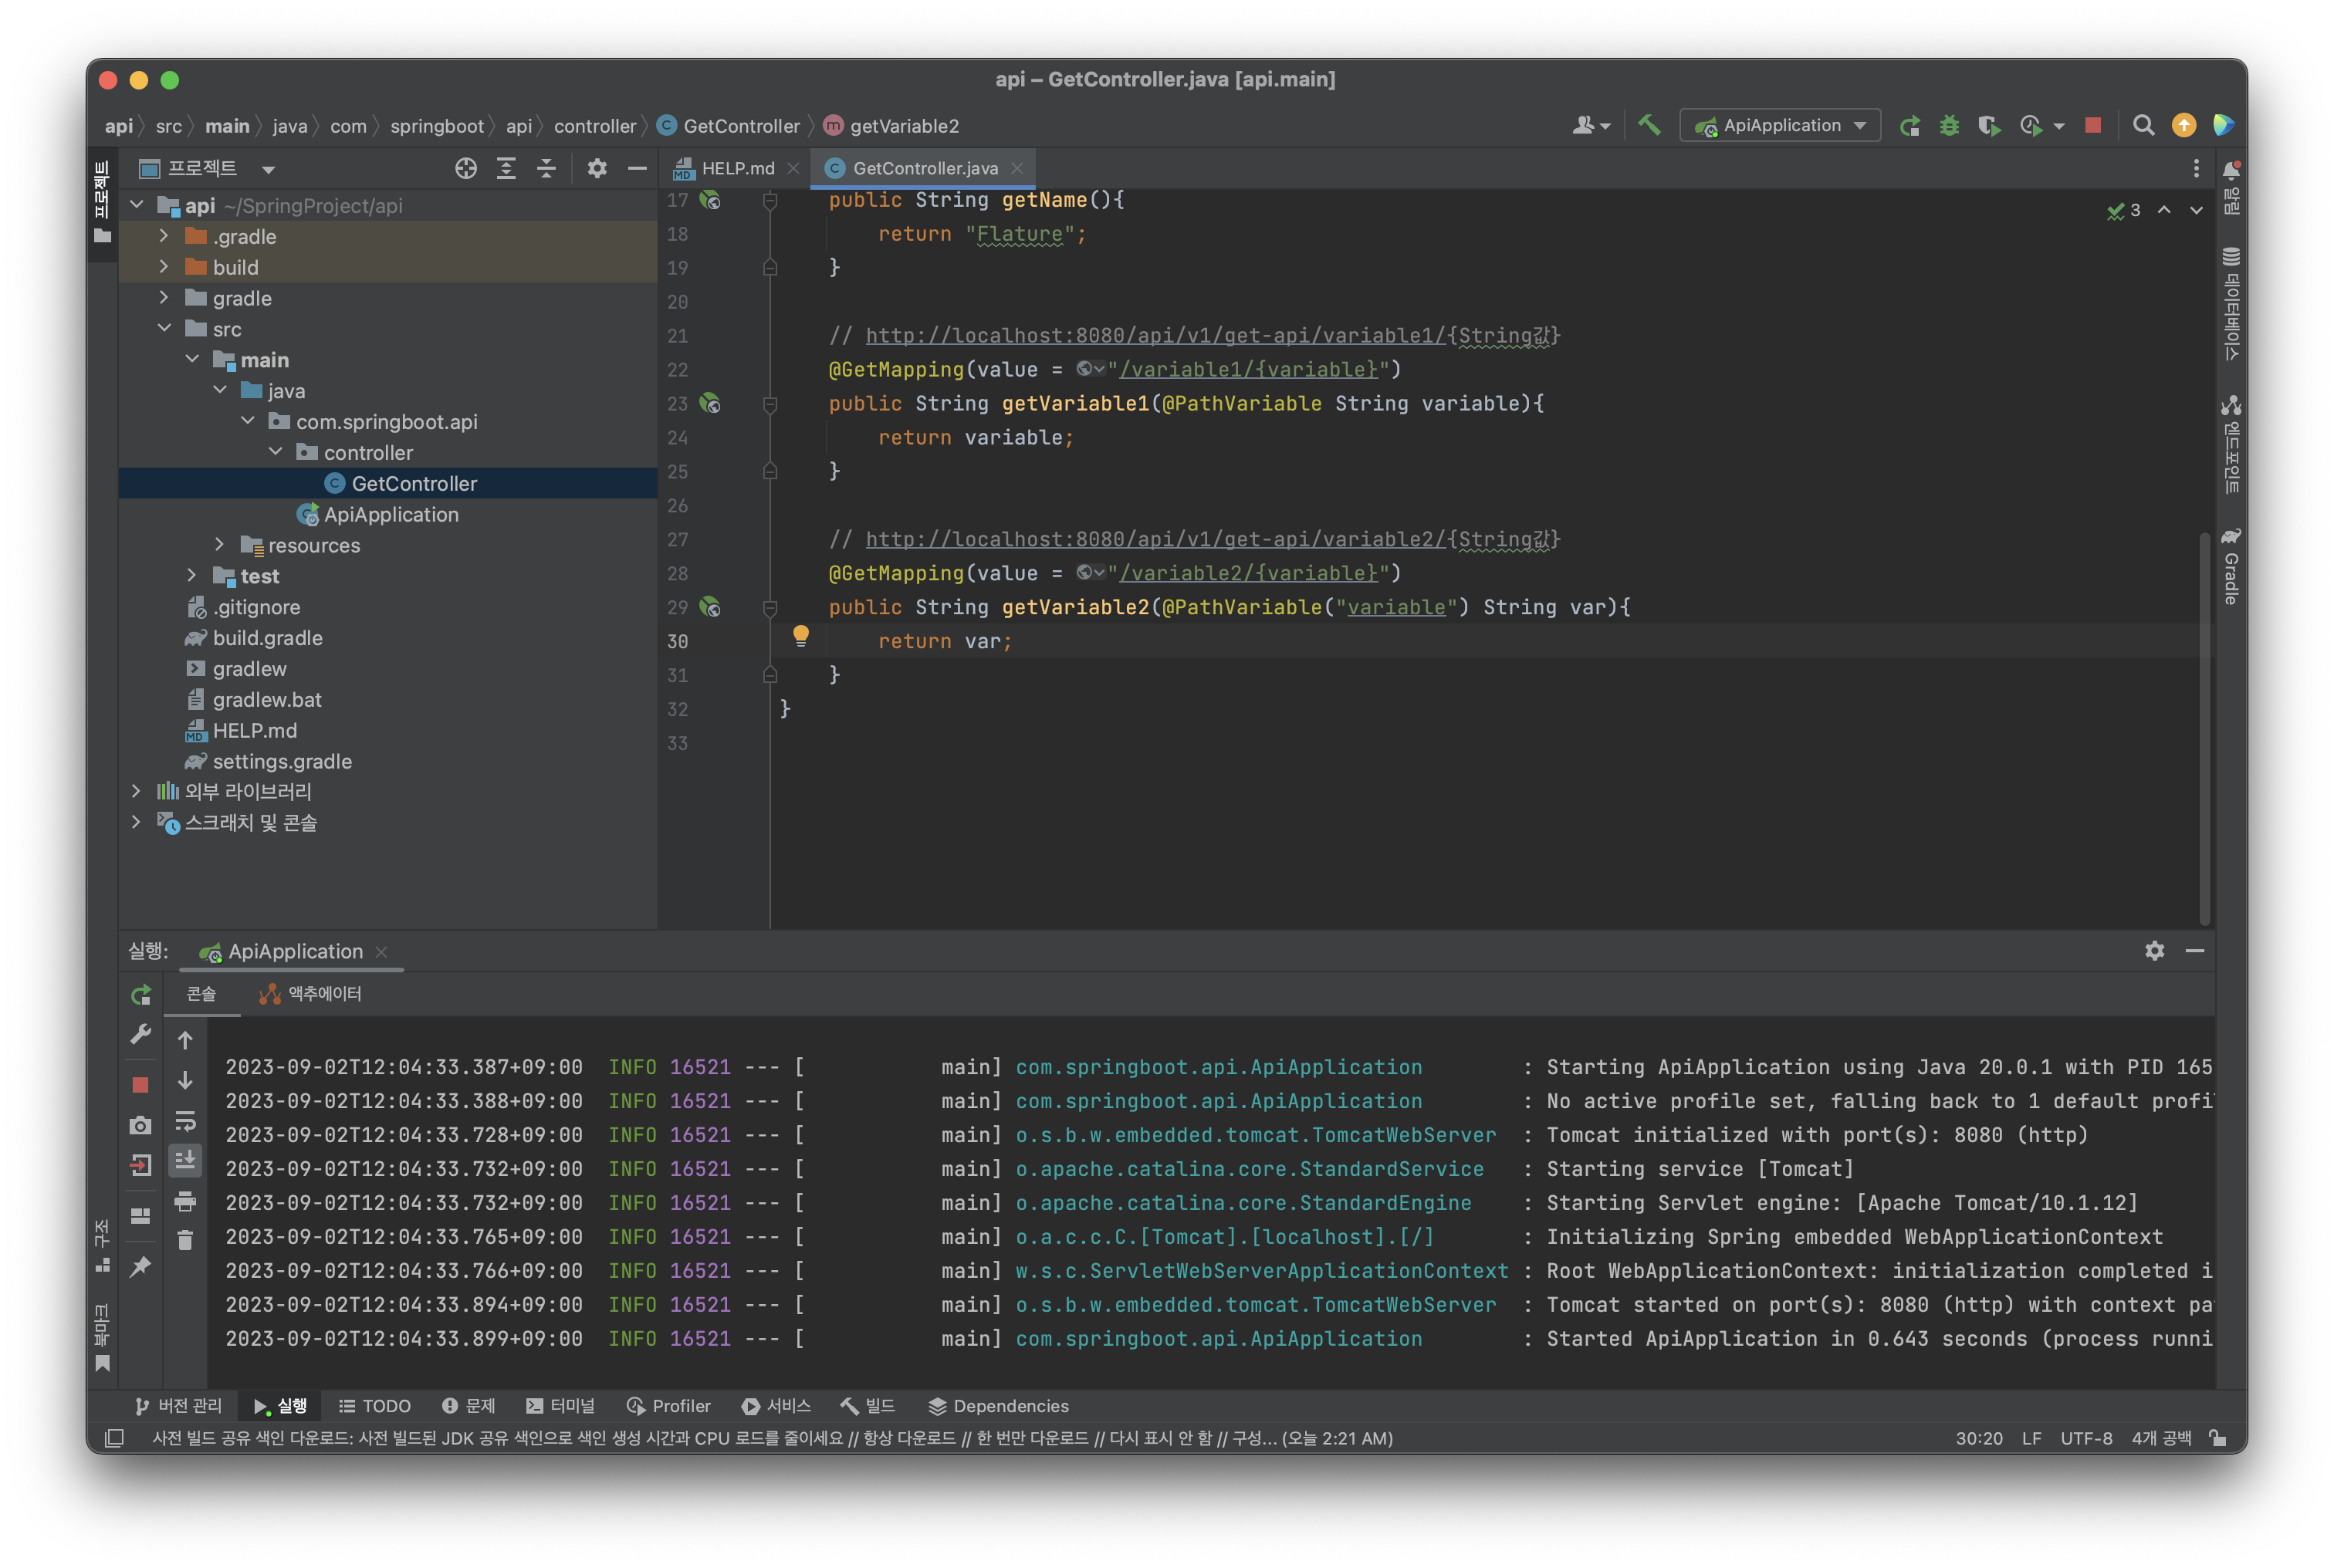Screen dimensions: 2334x1568
Task: Select opened file locate target icon
Action: (466, 168)
